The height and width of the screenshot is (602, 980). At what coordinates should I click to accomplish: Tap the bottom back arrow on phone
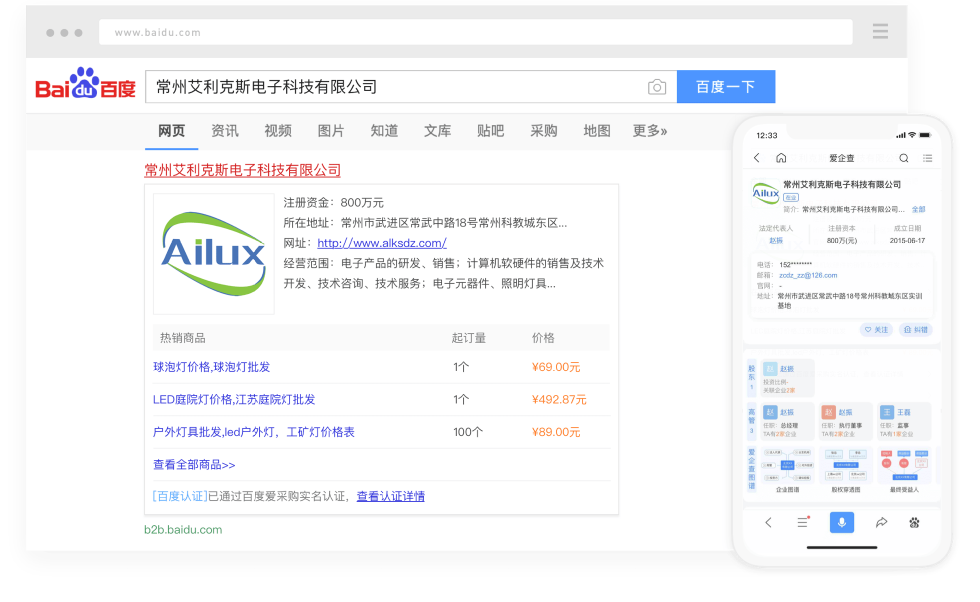pos(769,523)
